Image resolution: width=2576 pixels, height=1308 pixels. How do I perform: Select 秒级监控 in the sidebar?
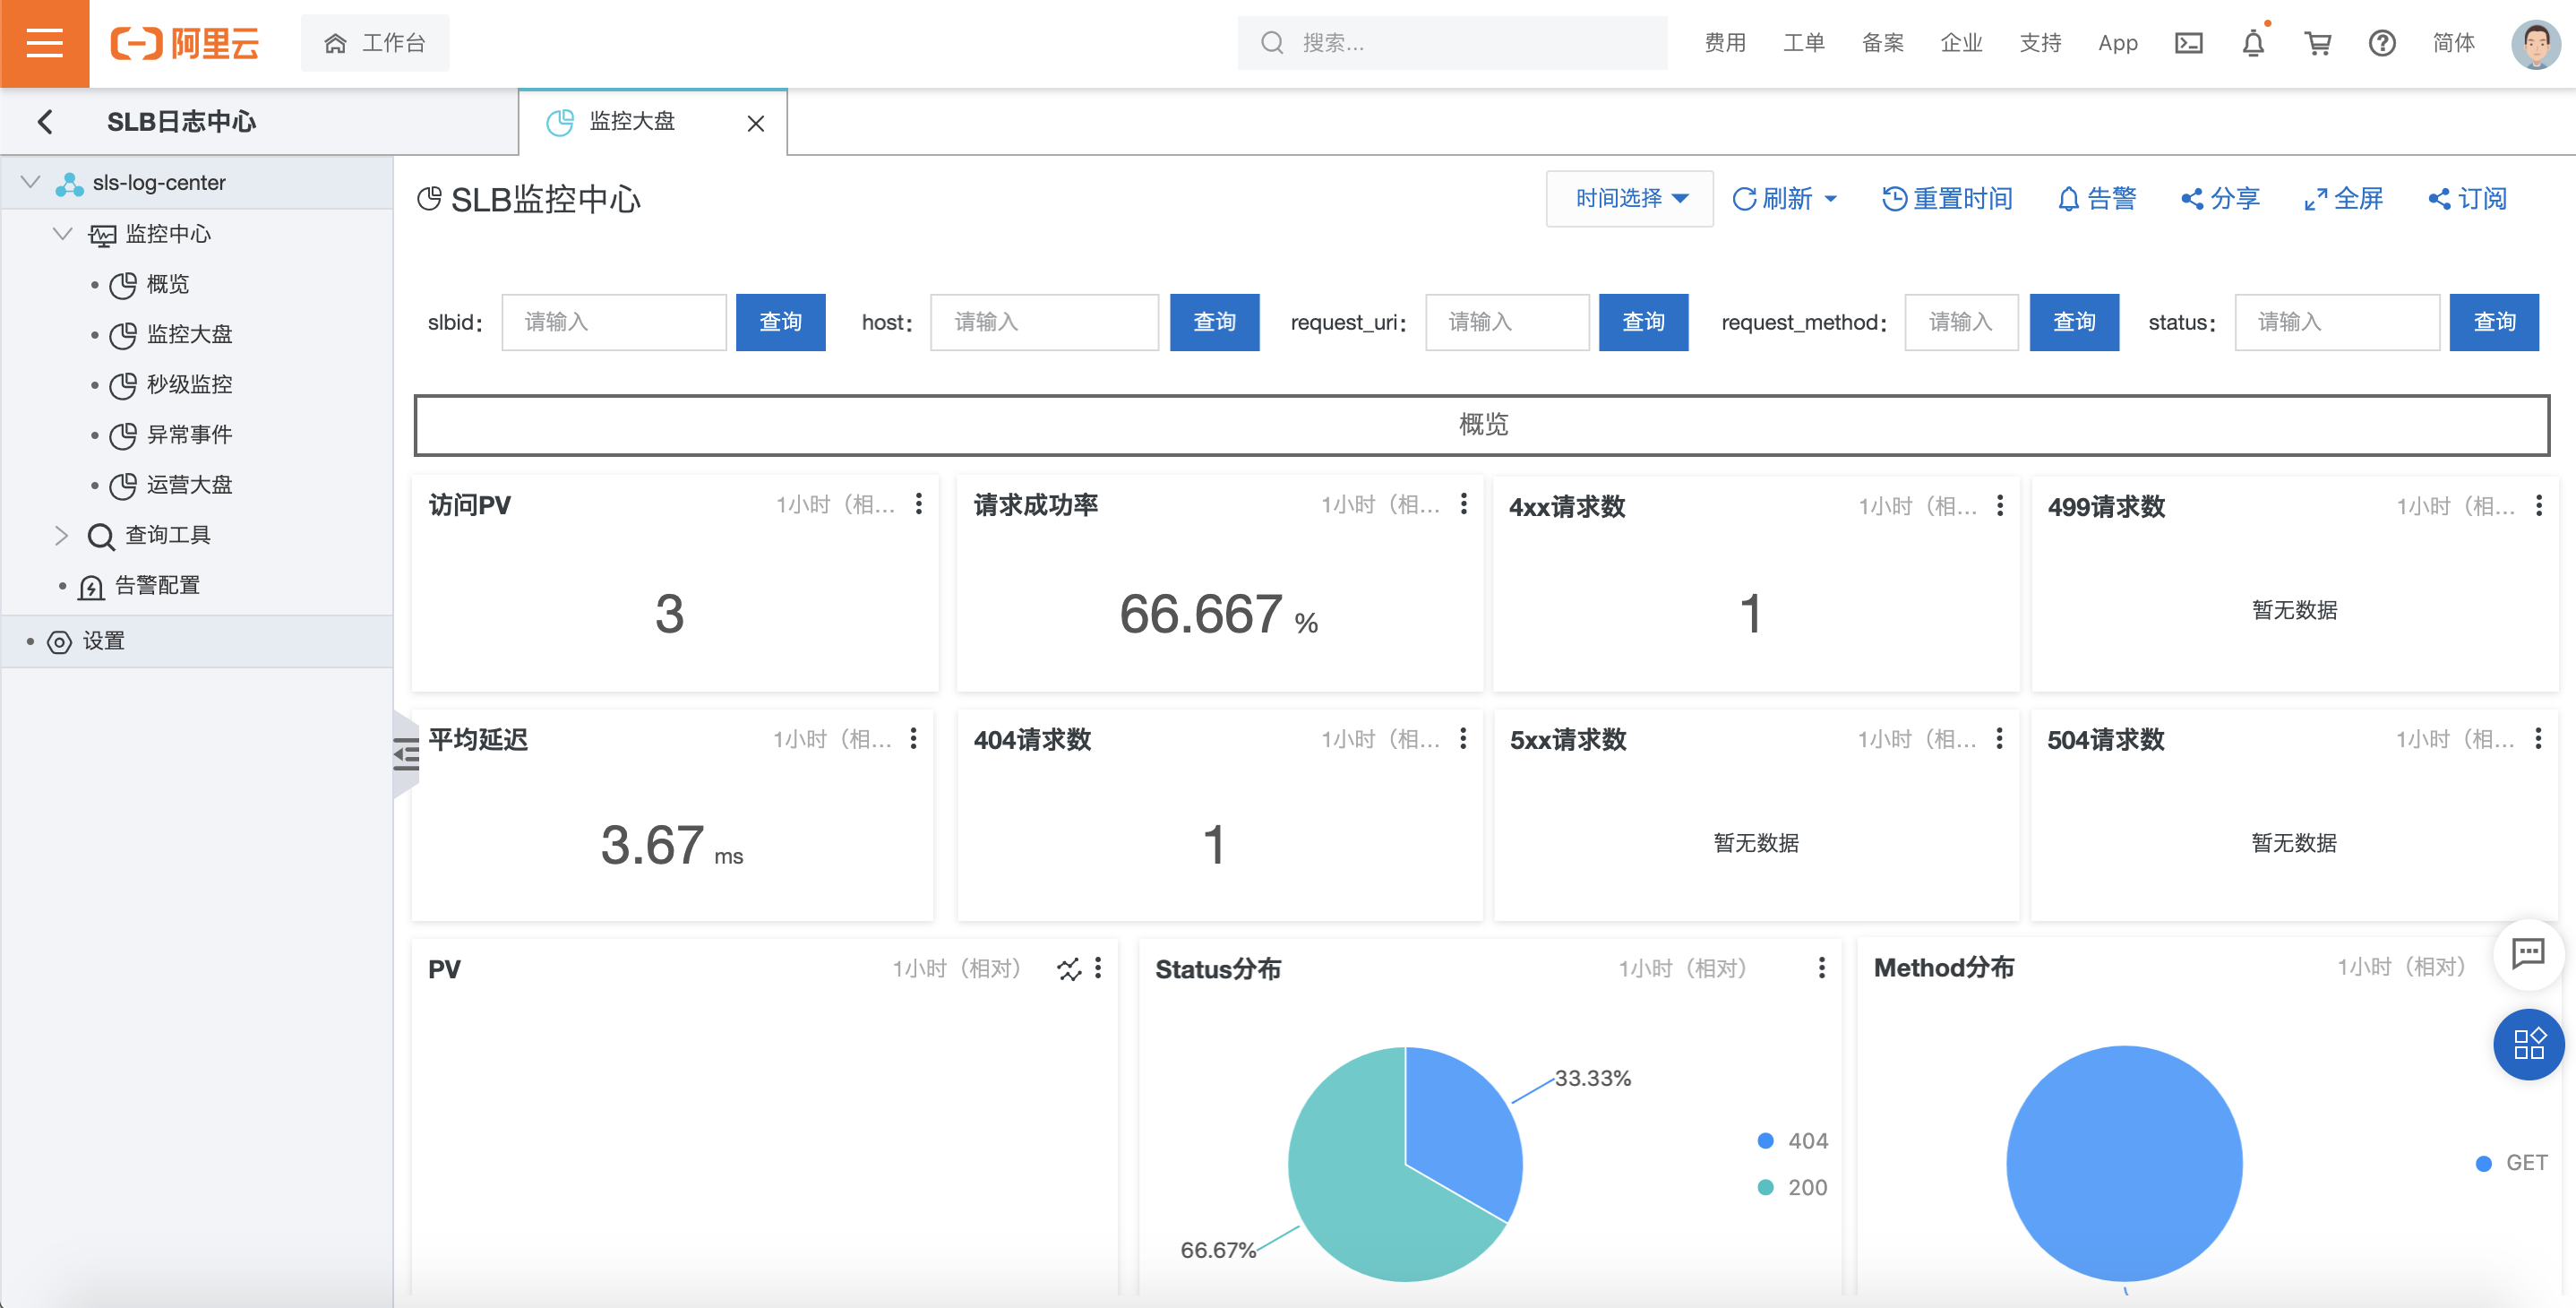coord(189,384)
